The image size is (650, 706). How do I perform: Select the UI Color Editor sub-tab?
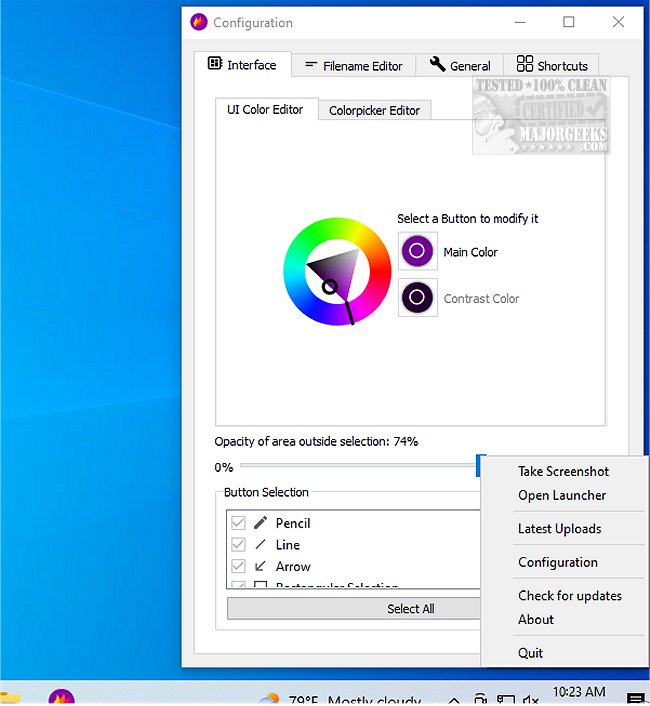point(266,109)
